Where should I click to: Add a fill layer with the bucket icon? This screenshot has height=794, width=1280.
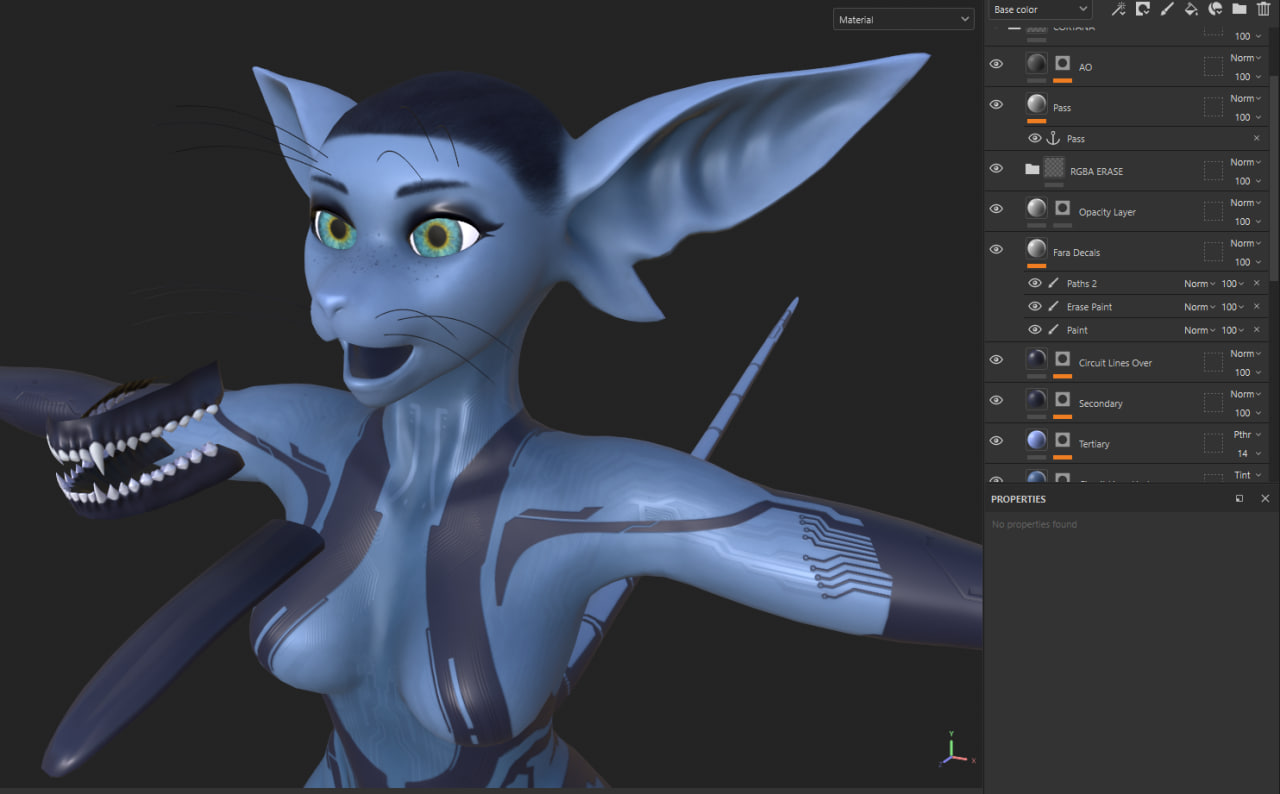click(x=1191, y=9)
